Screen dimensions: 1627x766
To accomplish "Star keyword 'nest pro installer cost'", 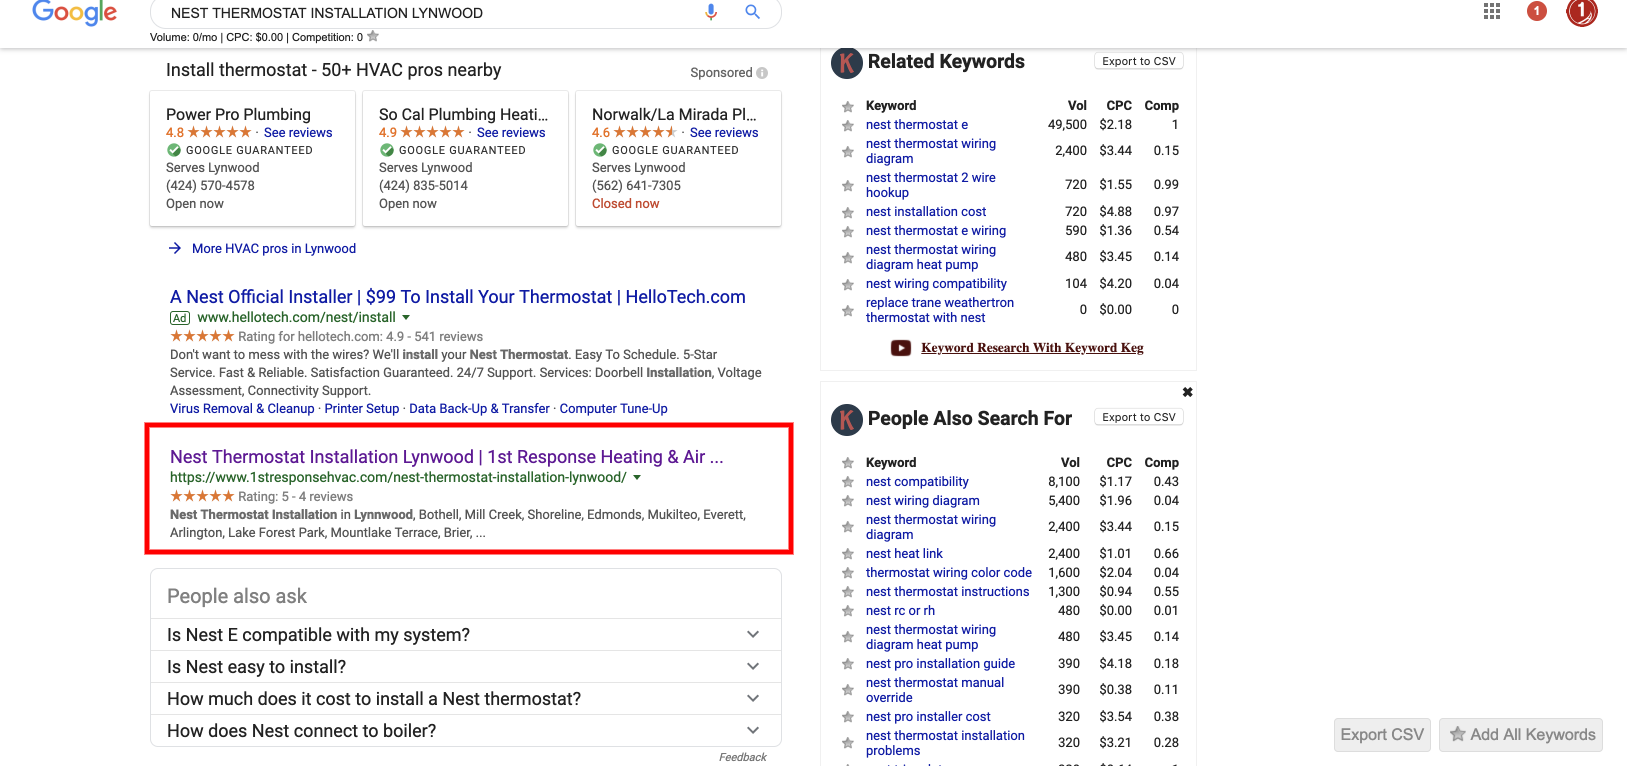I will (x=848, y=718).
